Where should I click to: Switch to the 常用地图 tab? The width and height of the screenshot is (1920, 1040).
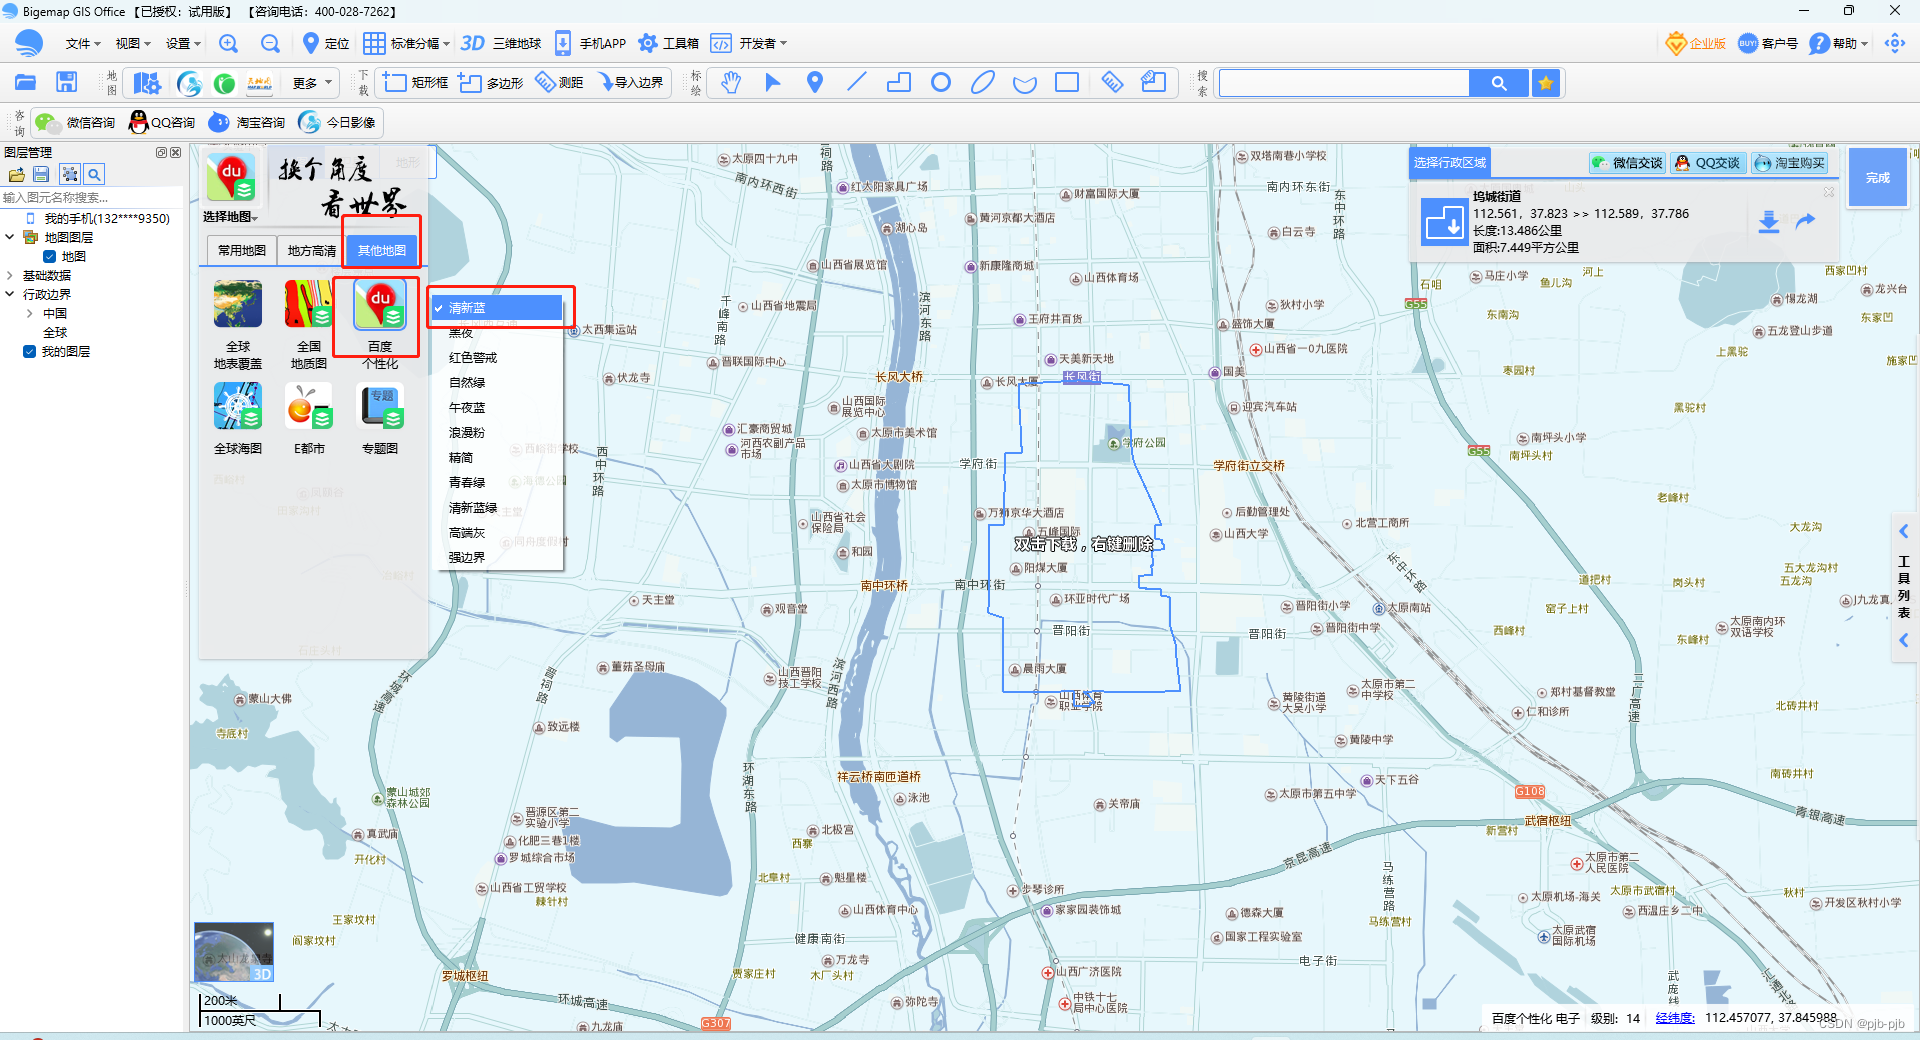tap(240, 250)
